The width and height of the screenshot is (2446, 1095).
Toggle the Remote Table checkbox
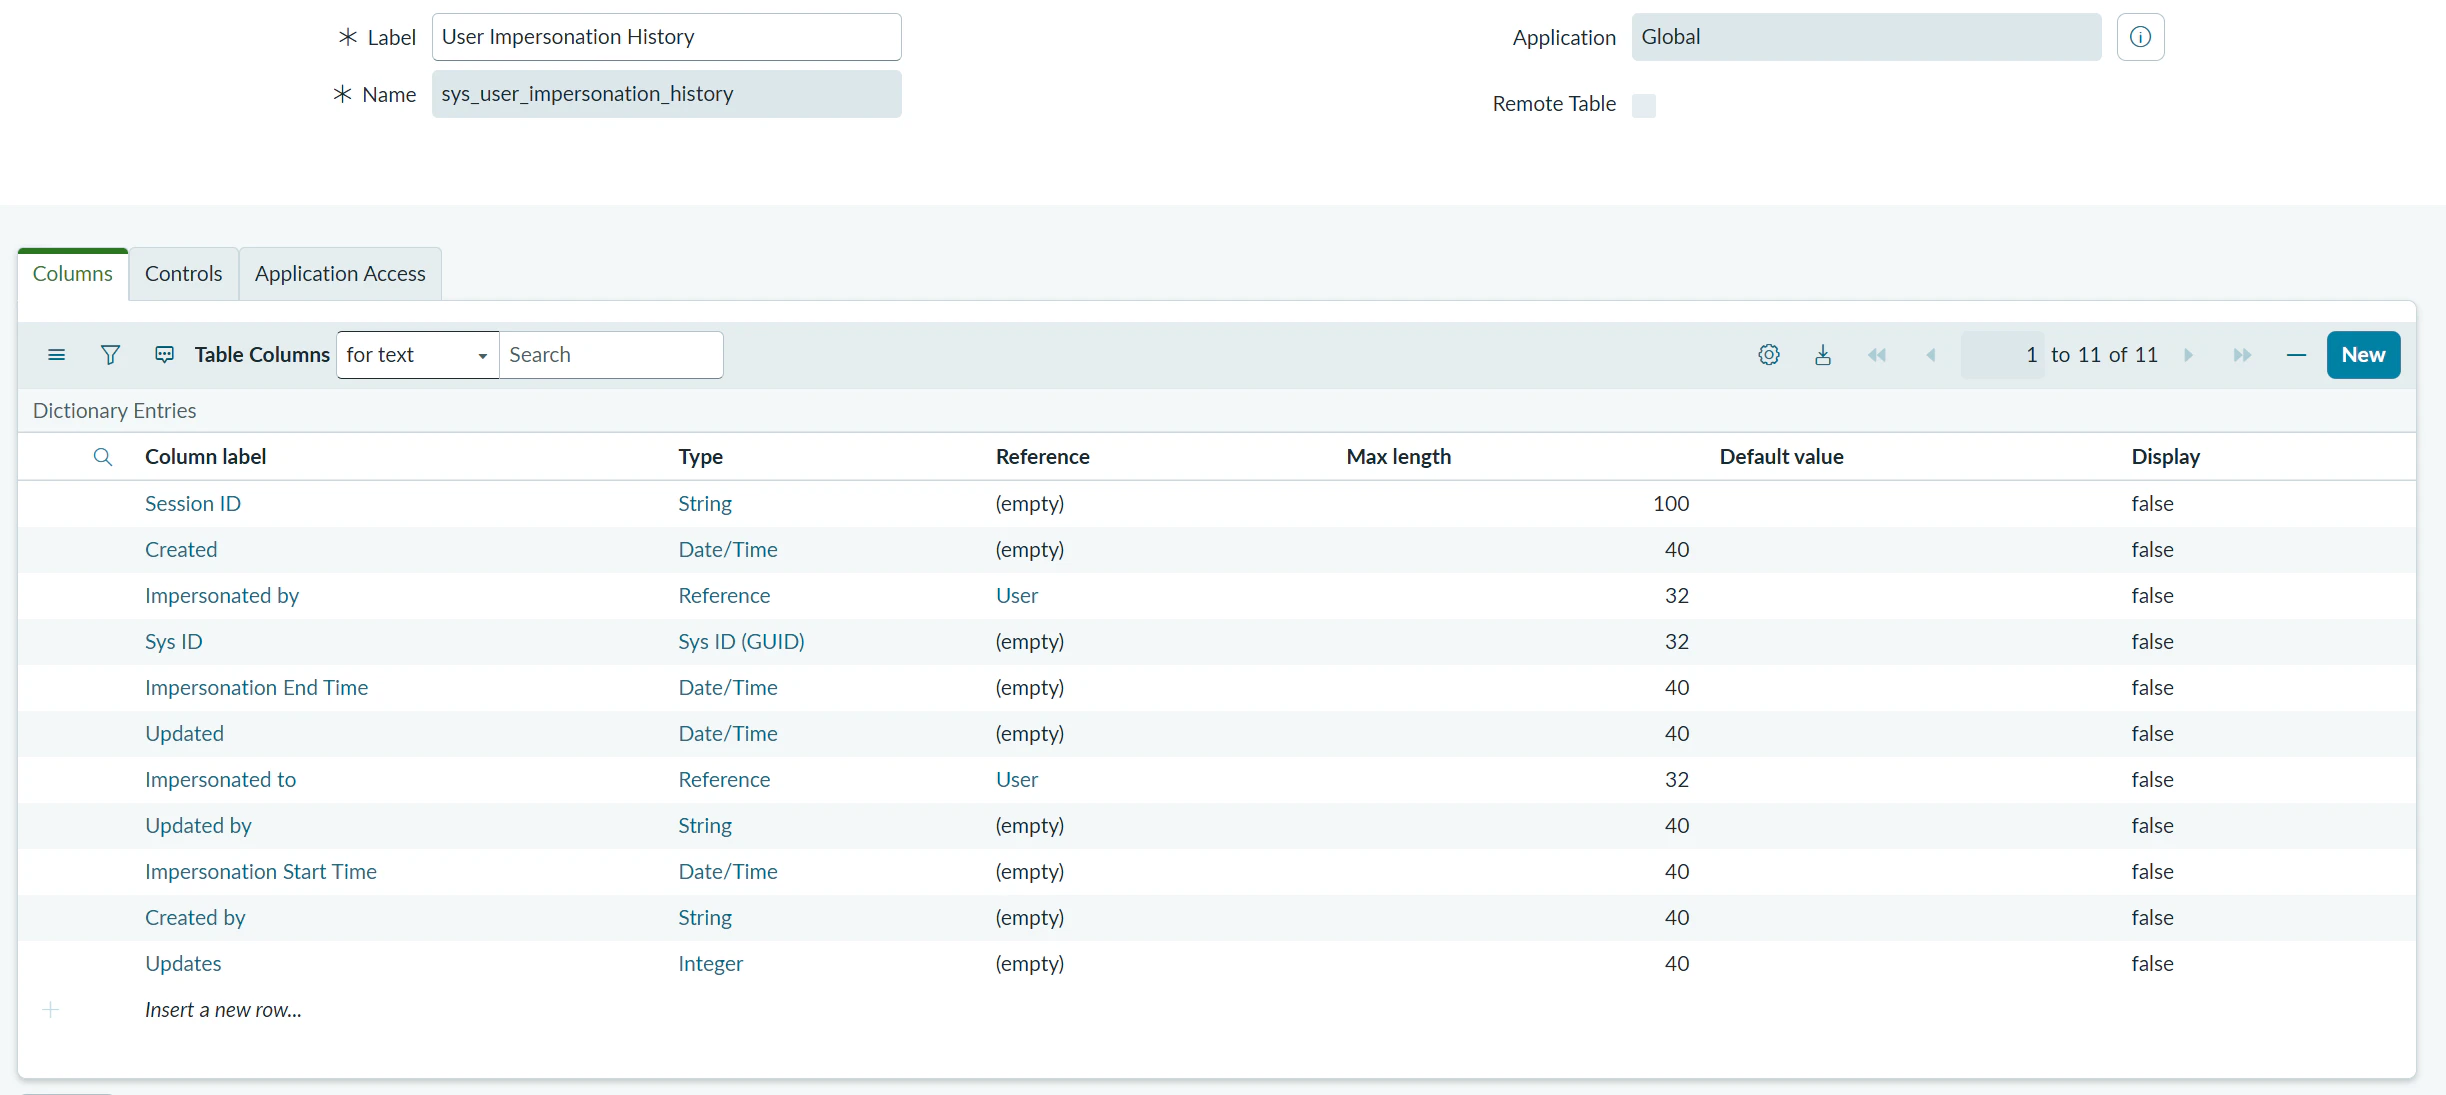coord(1644,105)
